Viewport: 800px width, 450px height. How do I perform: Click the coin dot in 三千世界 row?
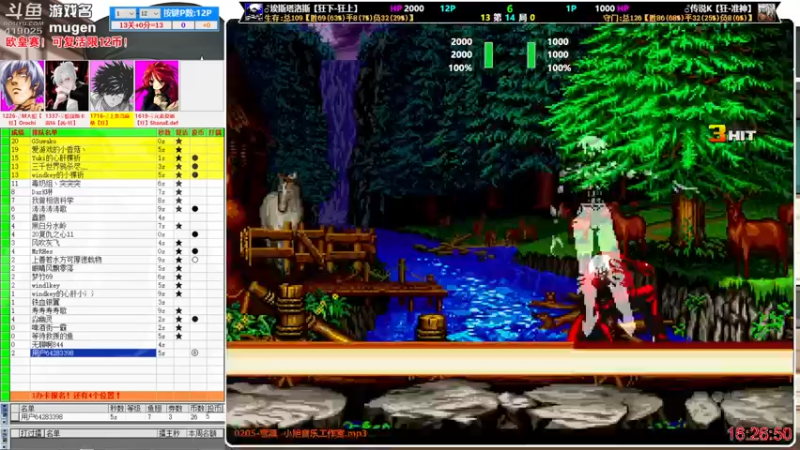click(195, 166)
